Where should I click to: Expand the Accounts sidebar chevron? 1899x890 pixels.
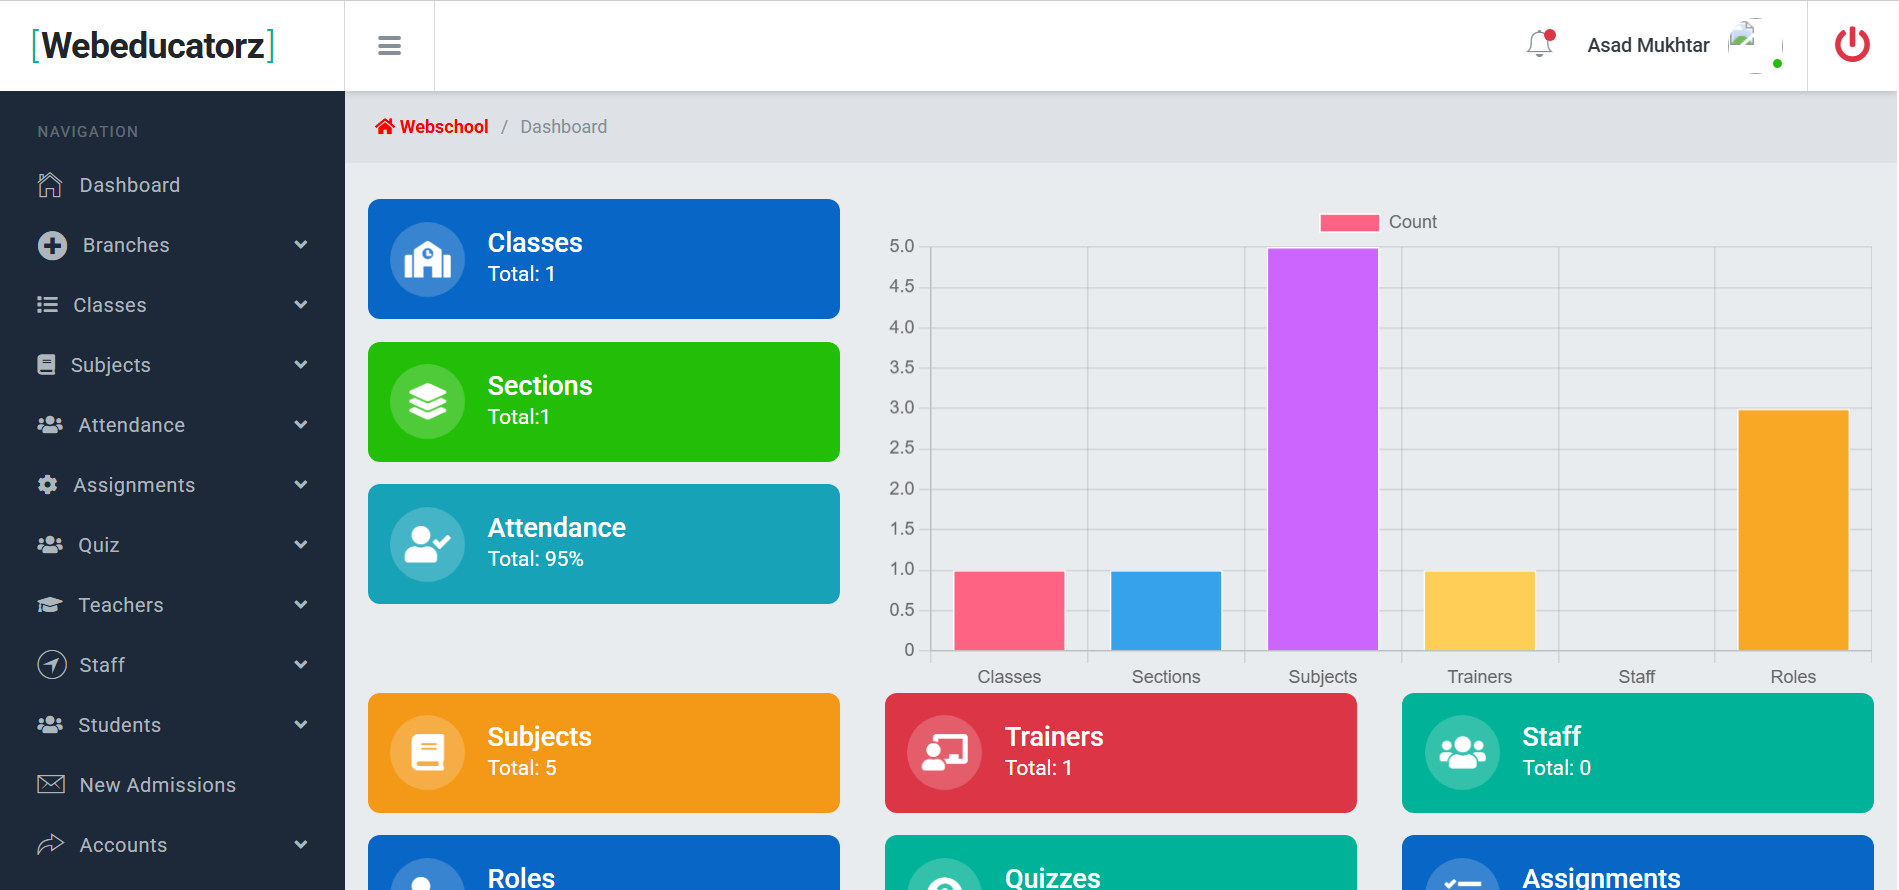tap(301, 845)
